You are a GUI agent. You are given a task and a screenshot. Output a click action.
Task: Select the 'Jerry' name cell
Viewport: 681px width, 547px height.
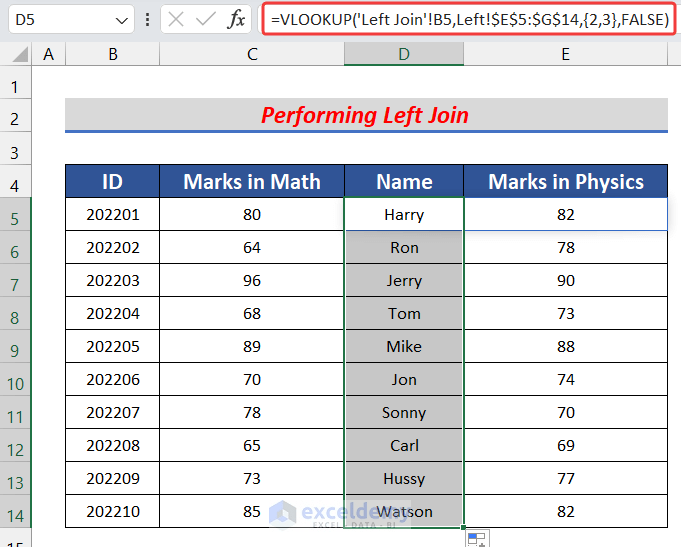(x=404, y=280)
